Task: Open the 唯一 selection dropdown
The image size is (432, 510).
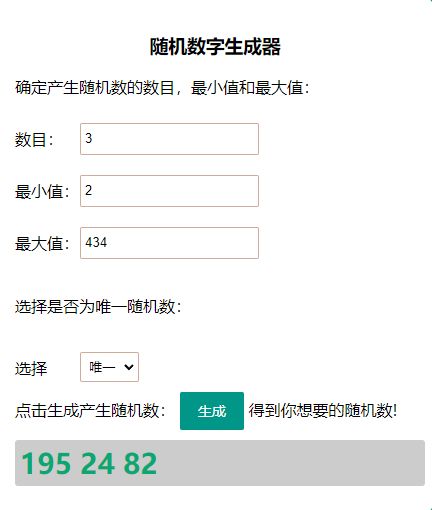Action: (x=109, y=367)
